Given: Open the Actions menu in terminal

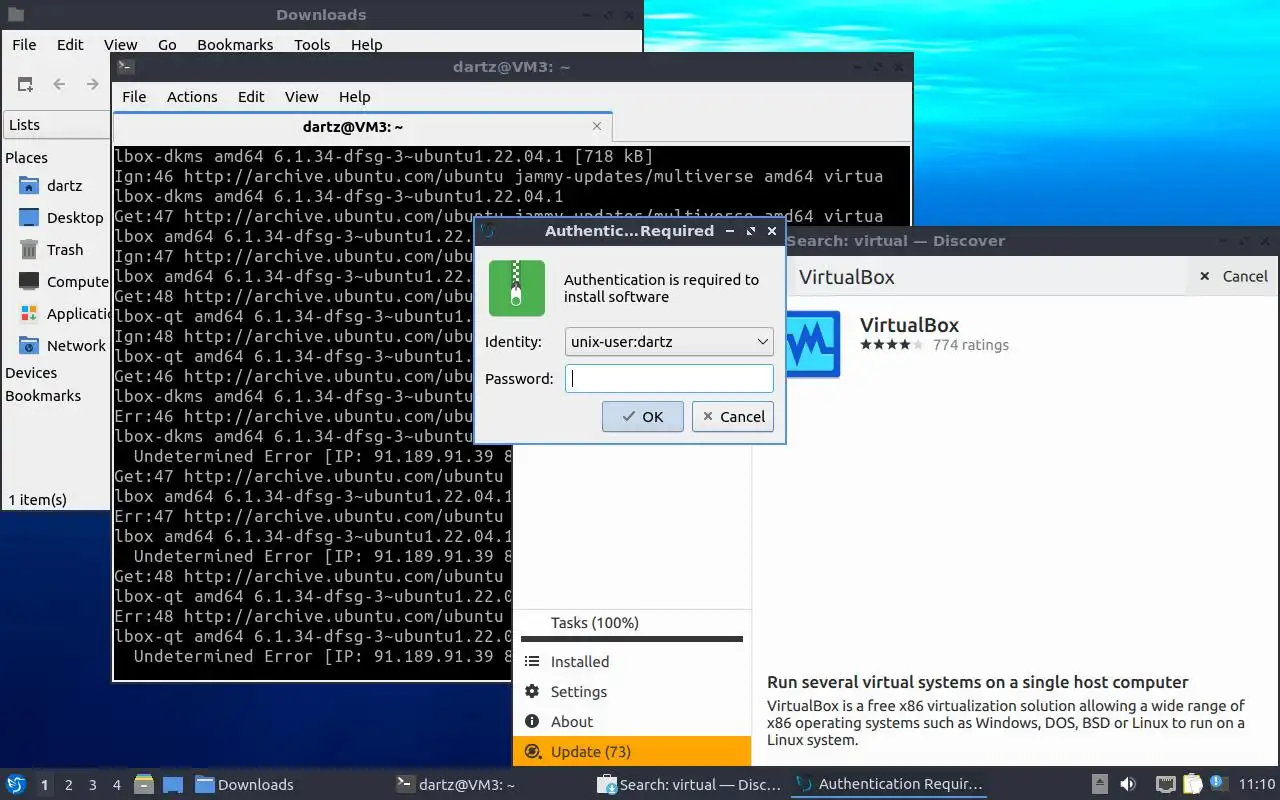Looking at the screenshot, I should (192, 96).
